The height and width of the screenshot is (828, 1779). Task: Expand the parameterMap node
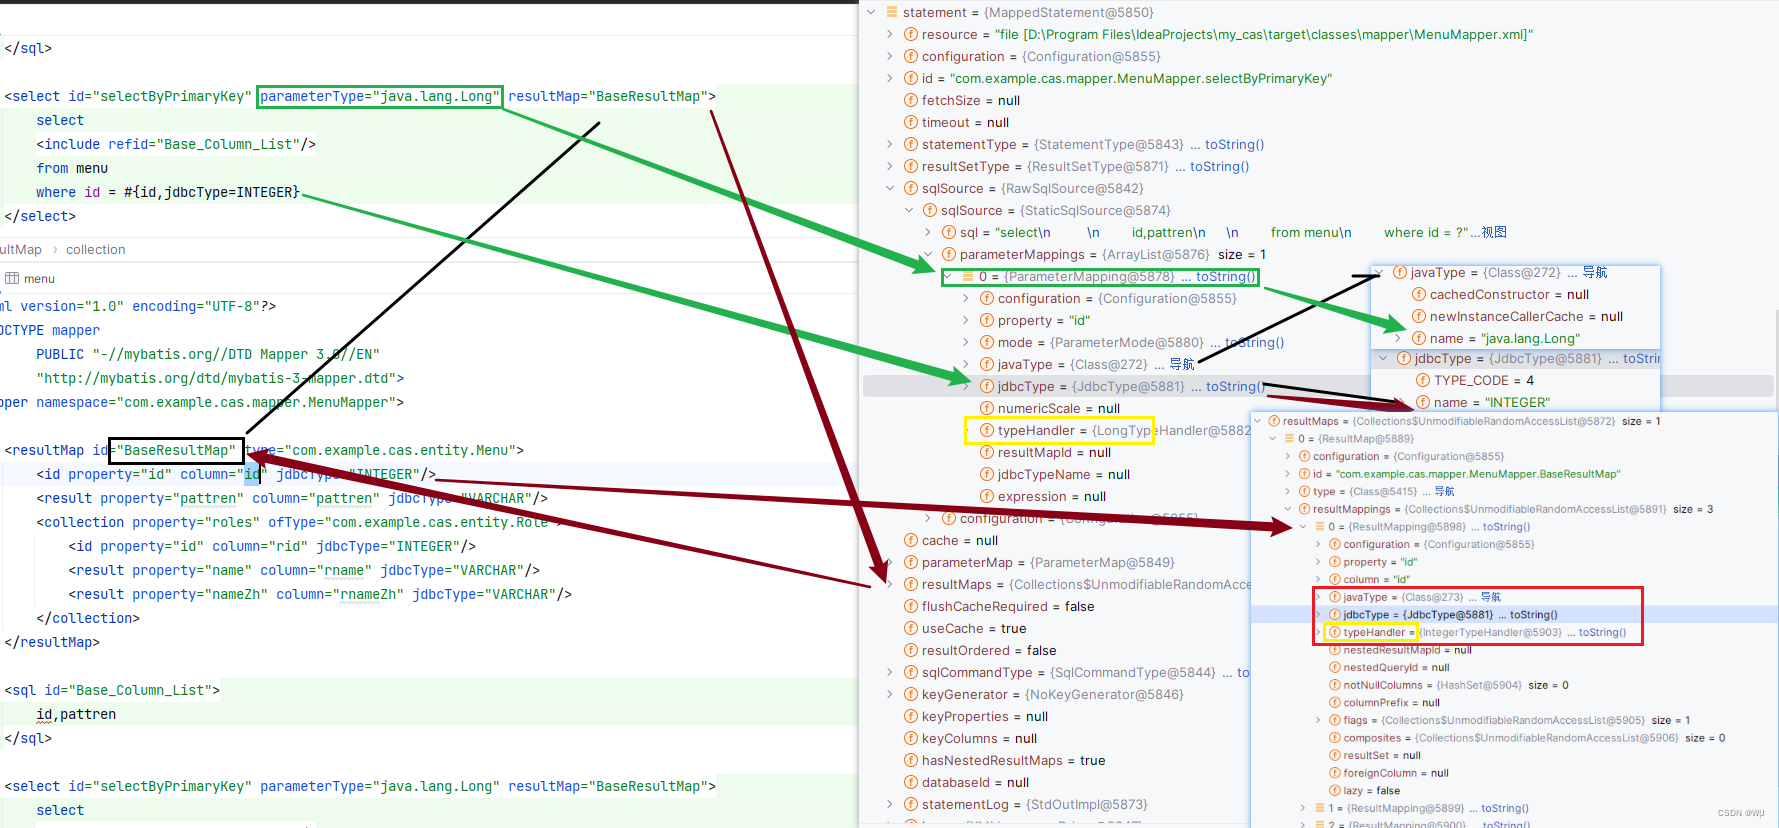[x=890, y=562]
